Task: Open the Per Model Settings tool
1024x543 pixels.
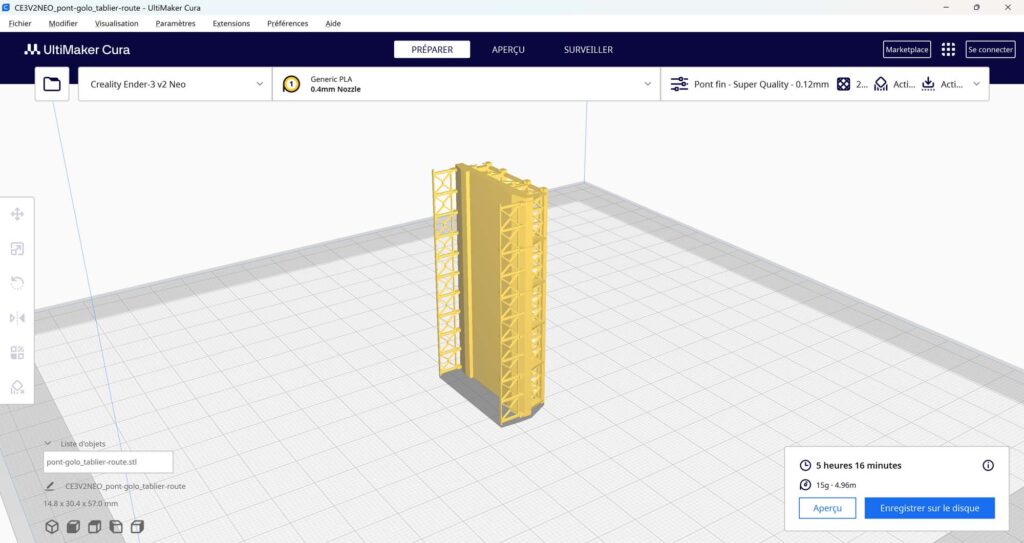Action: click(x=17, y=353)
